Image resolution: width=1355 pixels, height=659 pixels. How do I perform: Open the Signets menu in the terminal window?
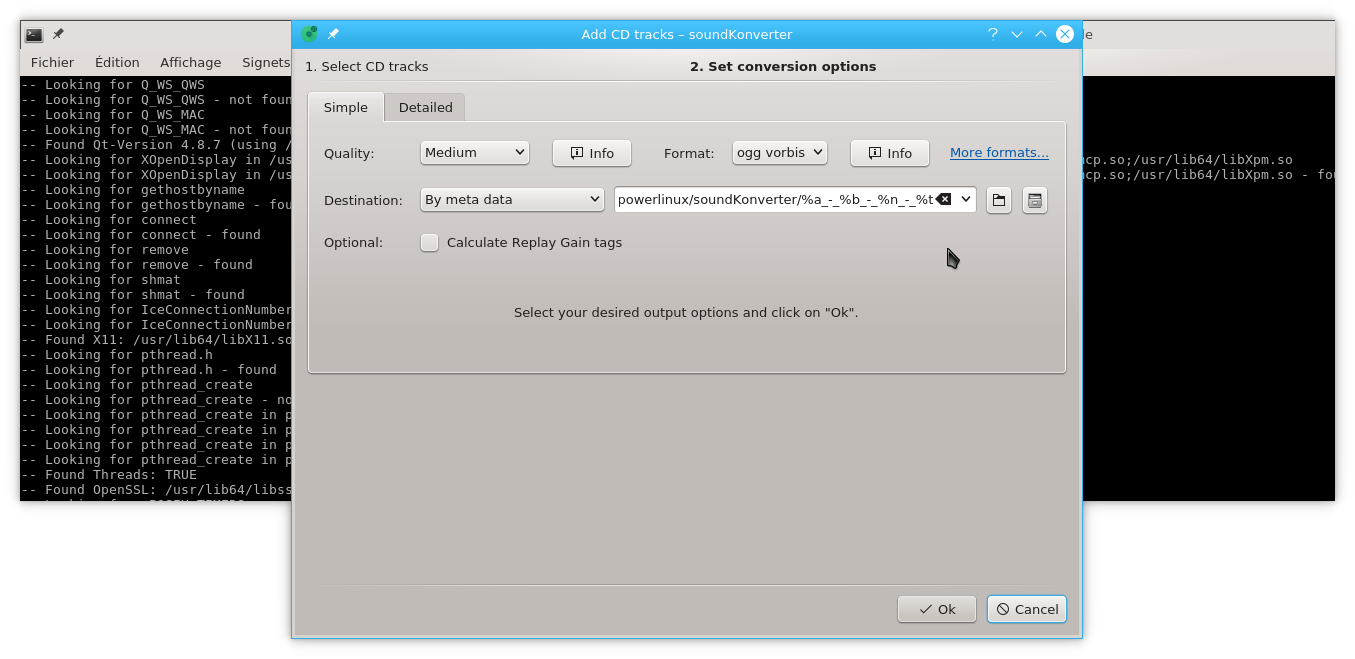(266, 62)
